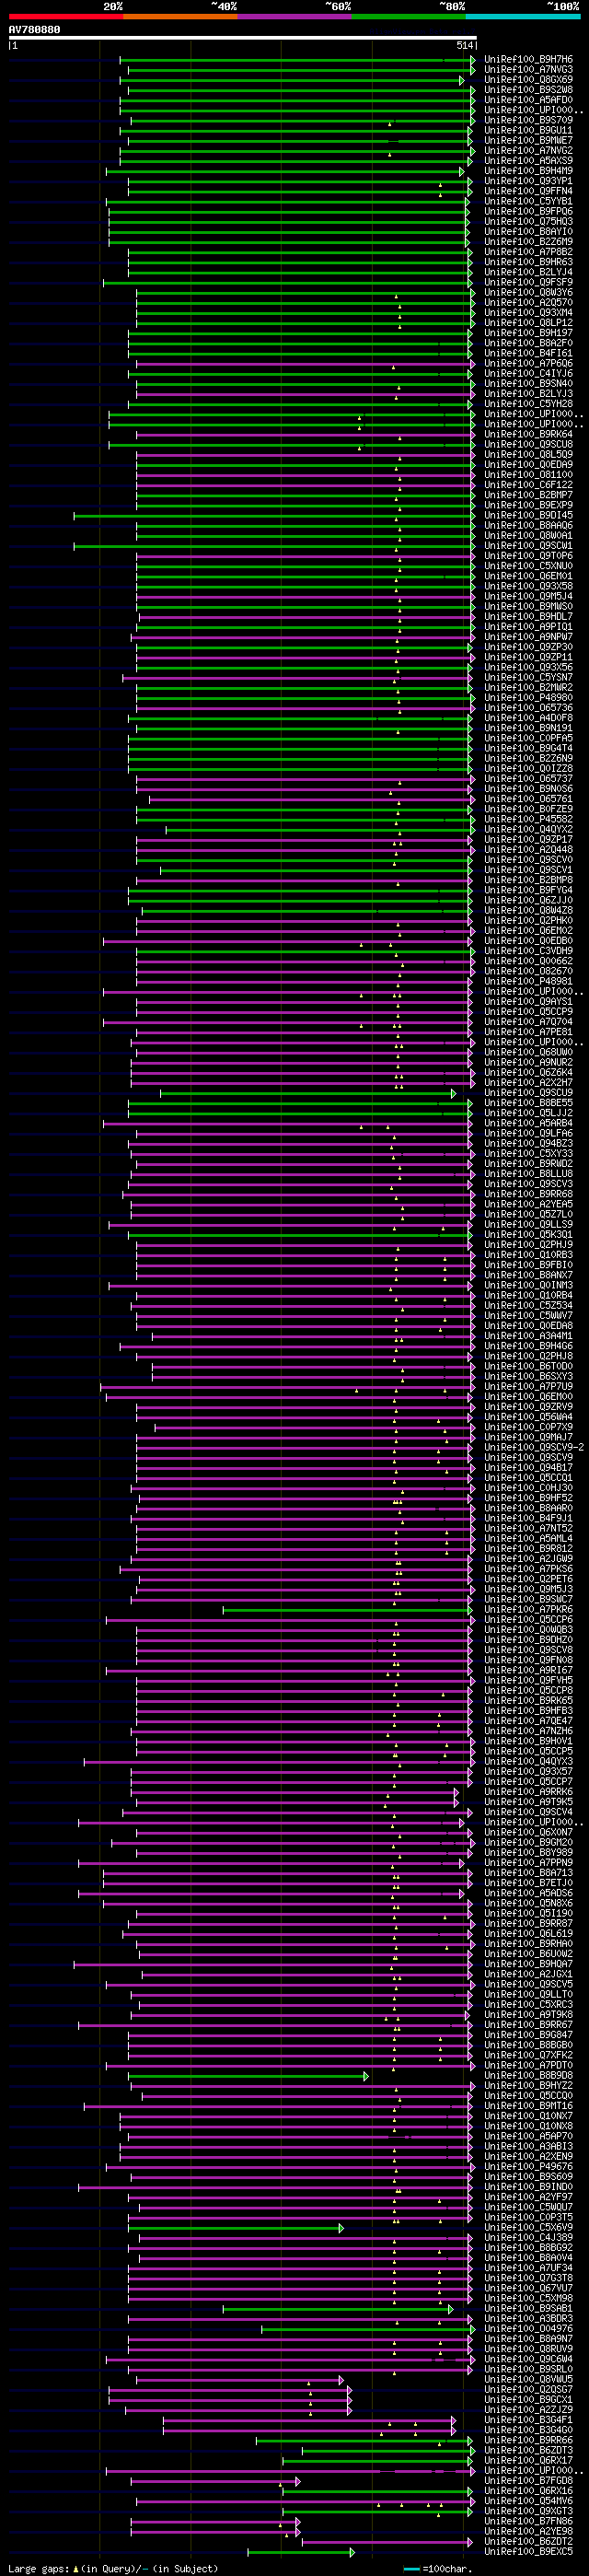Select hit label UniRef100_Q75HQ3
Image resolution: width=589 pixels, height=2576 pixels.
pyautogui.click(x=529, y=221)
